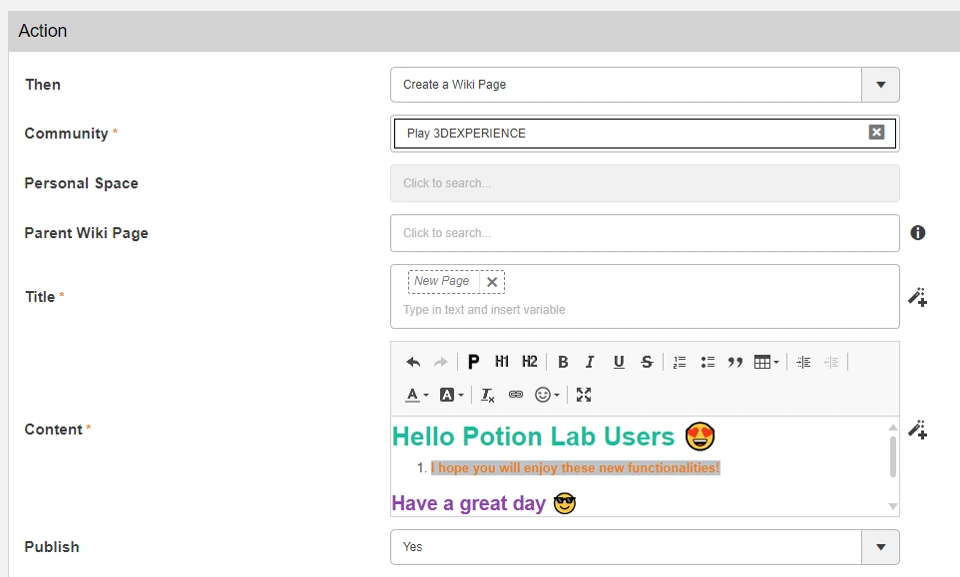960x577 pixels.
Task: Clear text formatting
Action: 488,395
